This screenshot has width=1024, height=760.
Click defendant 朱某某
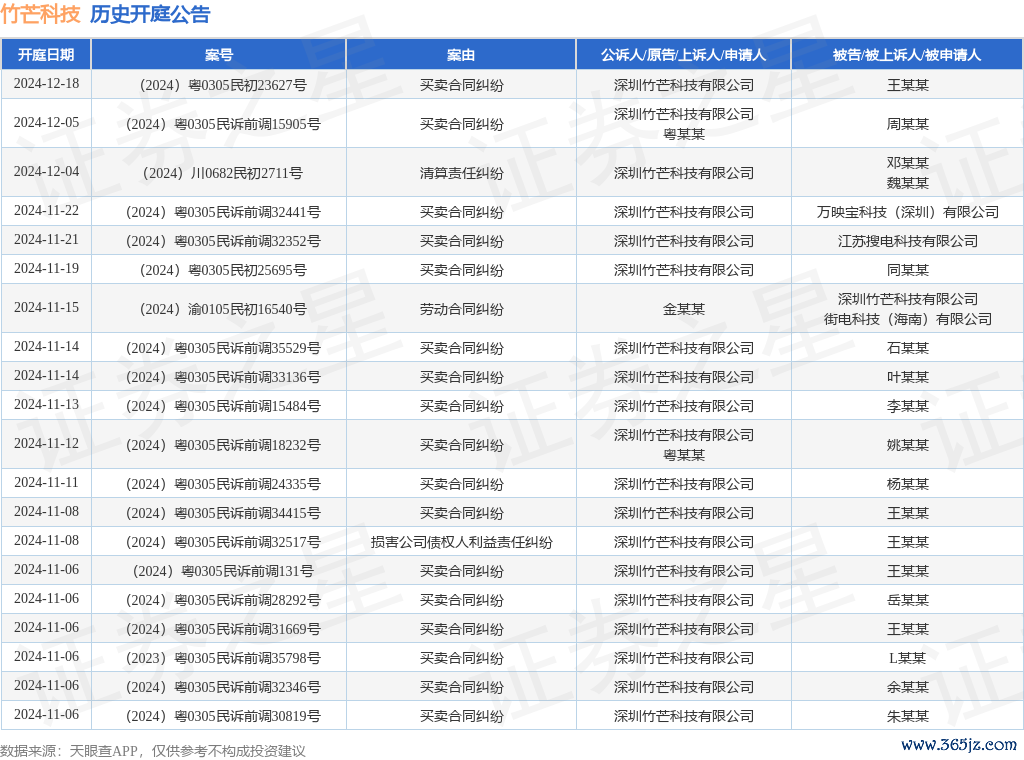click(x=908, y=716)
